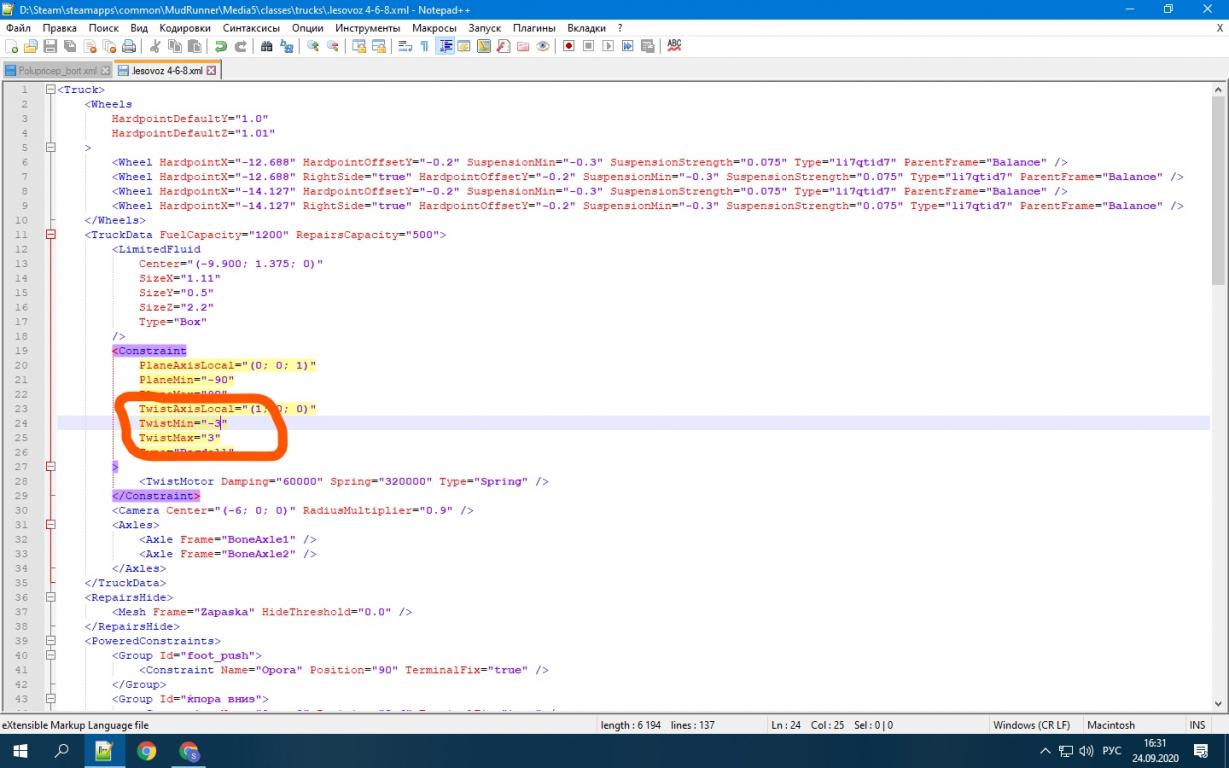Click the Undo arrow icon
Image resolution: width=1229 pixels, height=768 pixels.
pos(220,47)
